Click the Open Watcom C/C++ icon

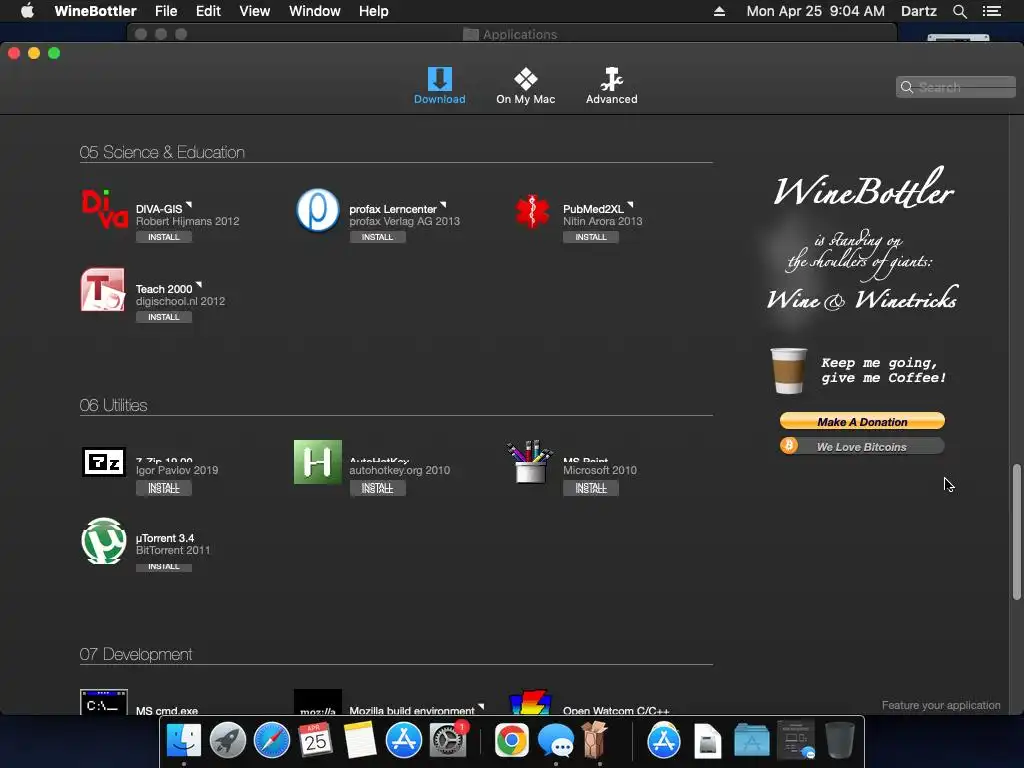(x=530, y=703)
